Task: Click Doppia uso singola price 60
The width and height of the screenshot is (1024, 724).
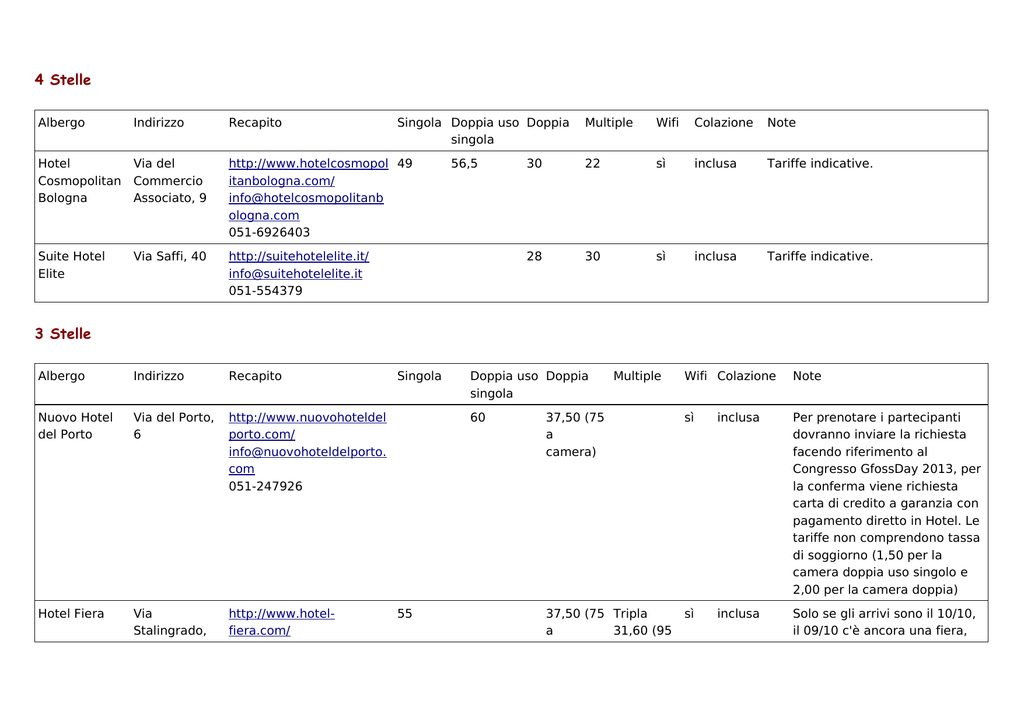Action: (477, 417)
